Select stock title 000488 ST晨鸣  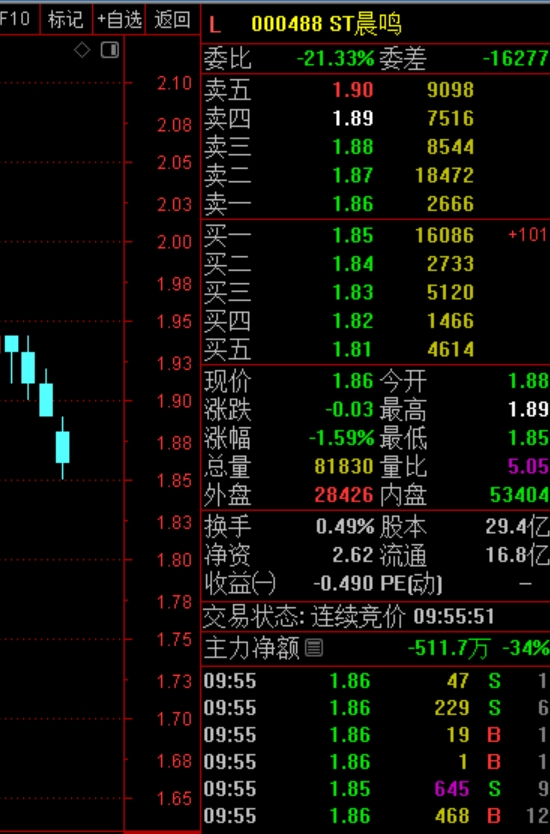pyautogui.click(x=326, y=24)
